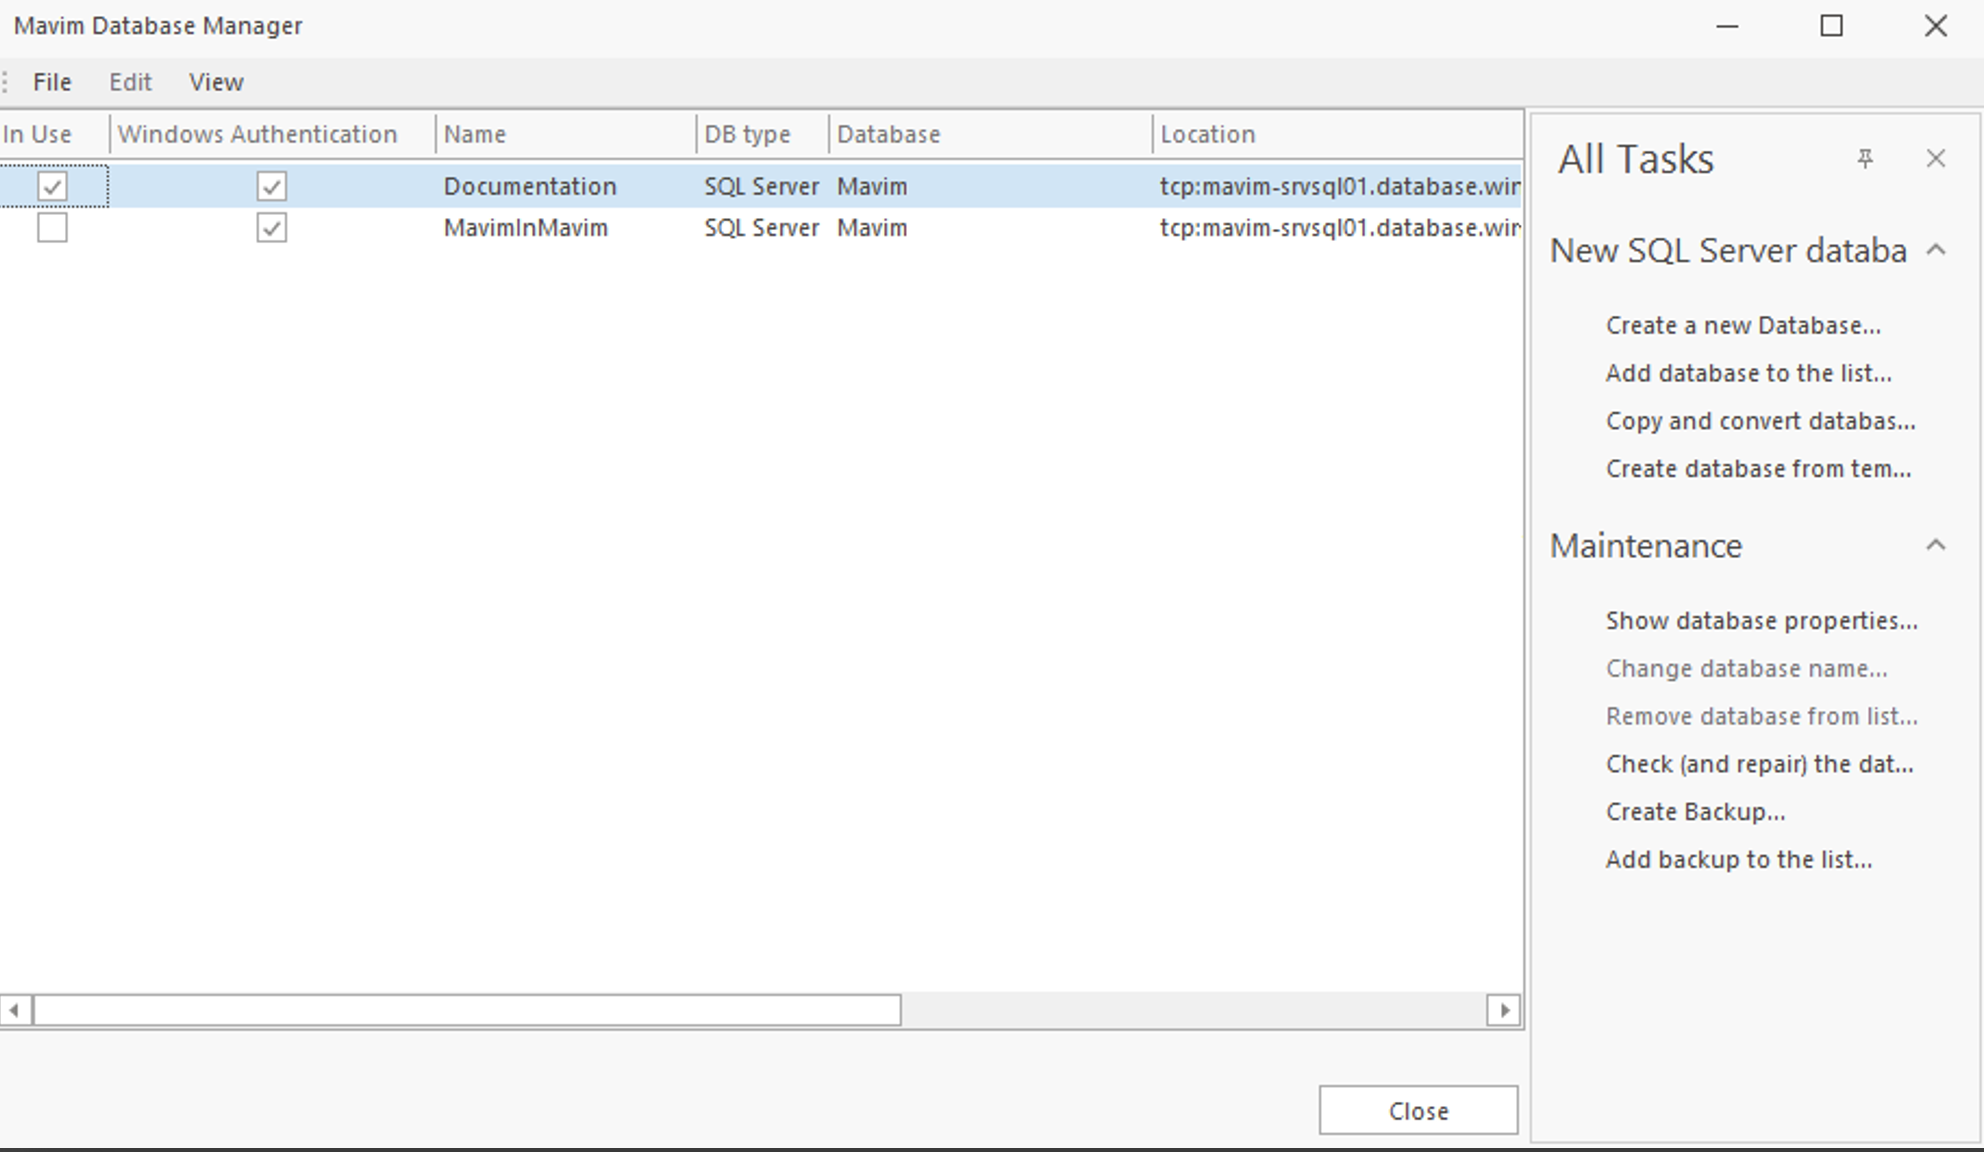Click Location cell of MavimInMavim row
This screenshot has width=1984, height=1152.
(x=1340, y=228)
